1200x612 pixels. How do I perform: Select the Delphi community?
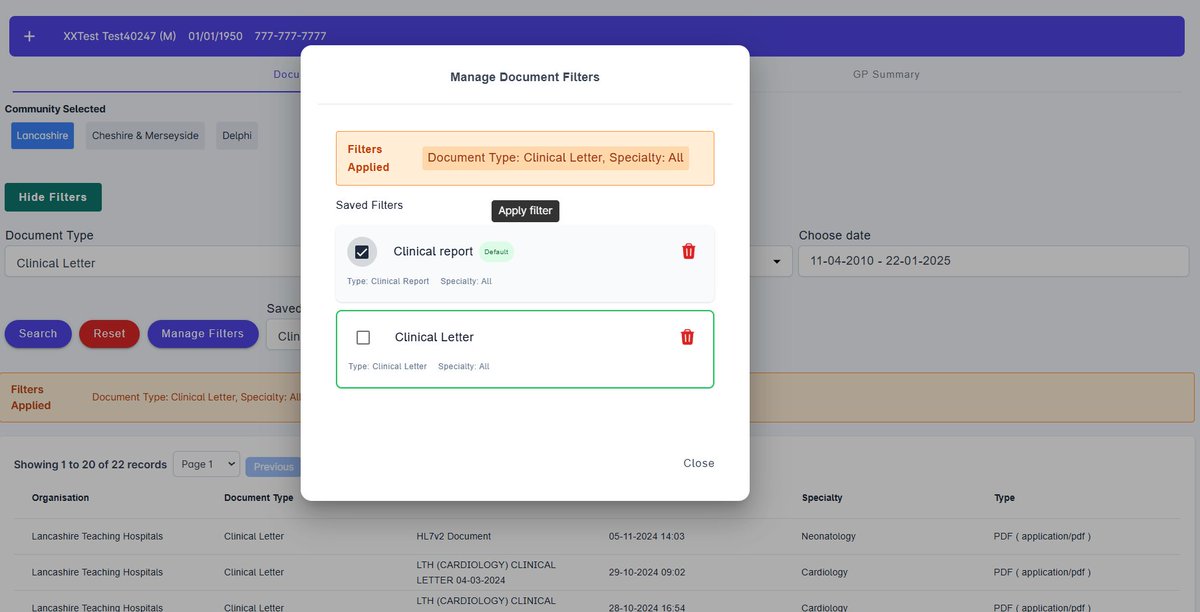click(x=237, y=136)
